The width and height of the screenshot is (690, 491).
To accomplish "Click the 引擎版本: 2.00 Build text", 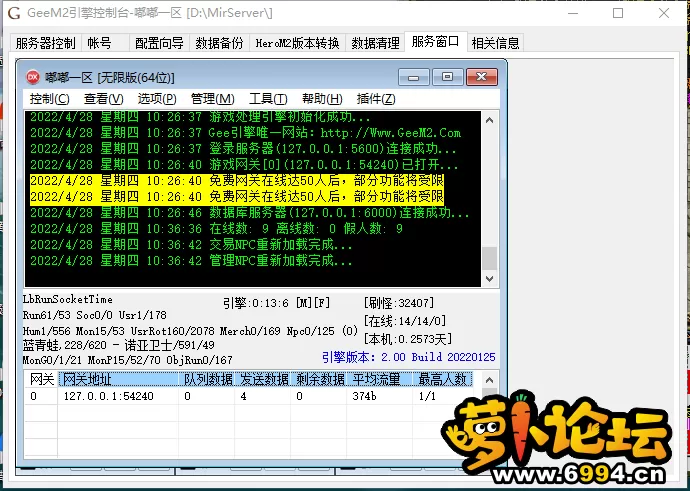I will [408, 357].
